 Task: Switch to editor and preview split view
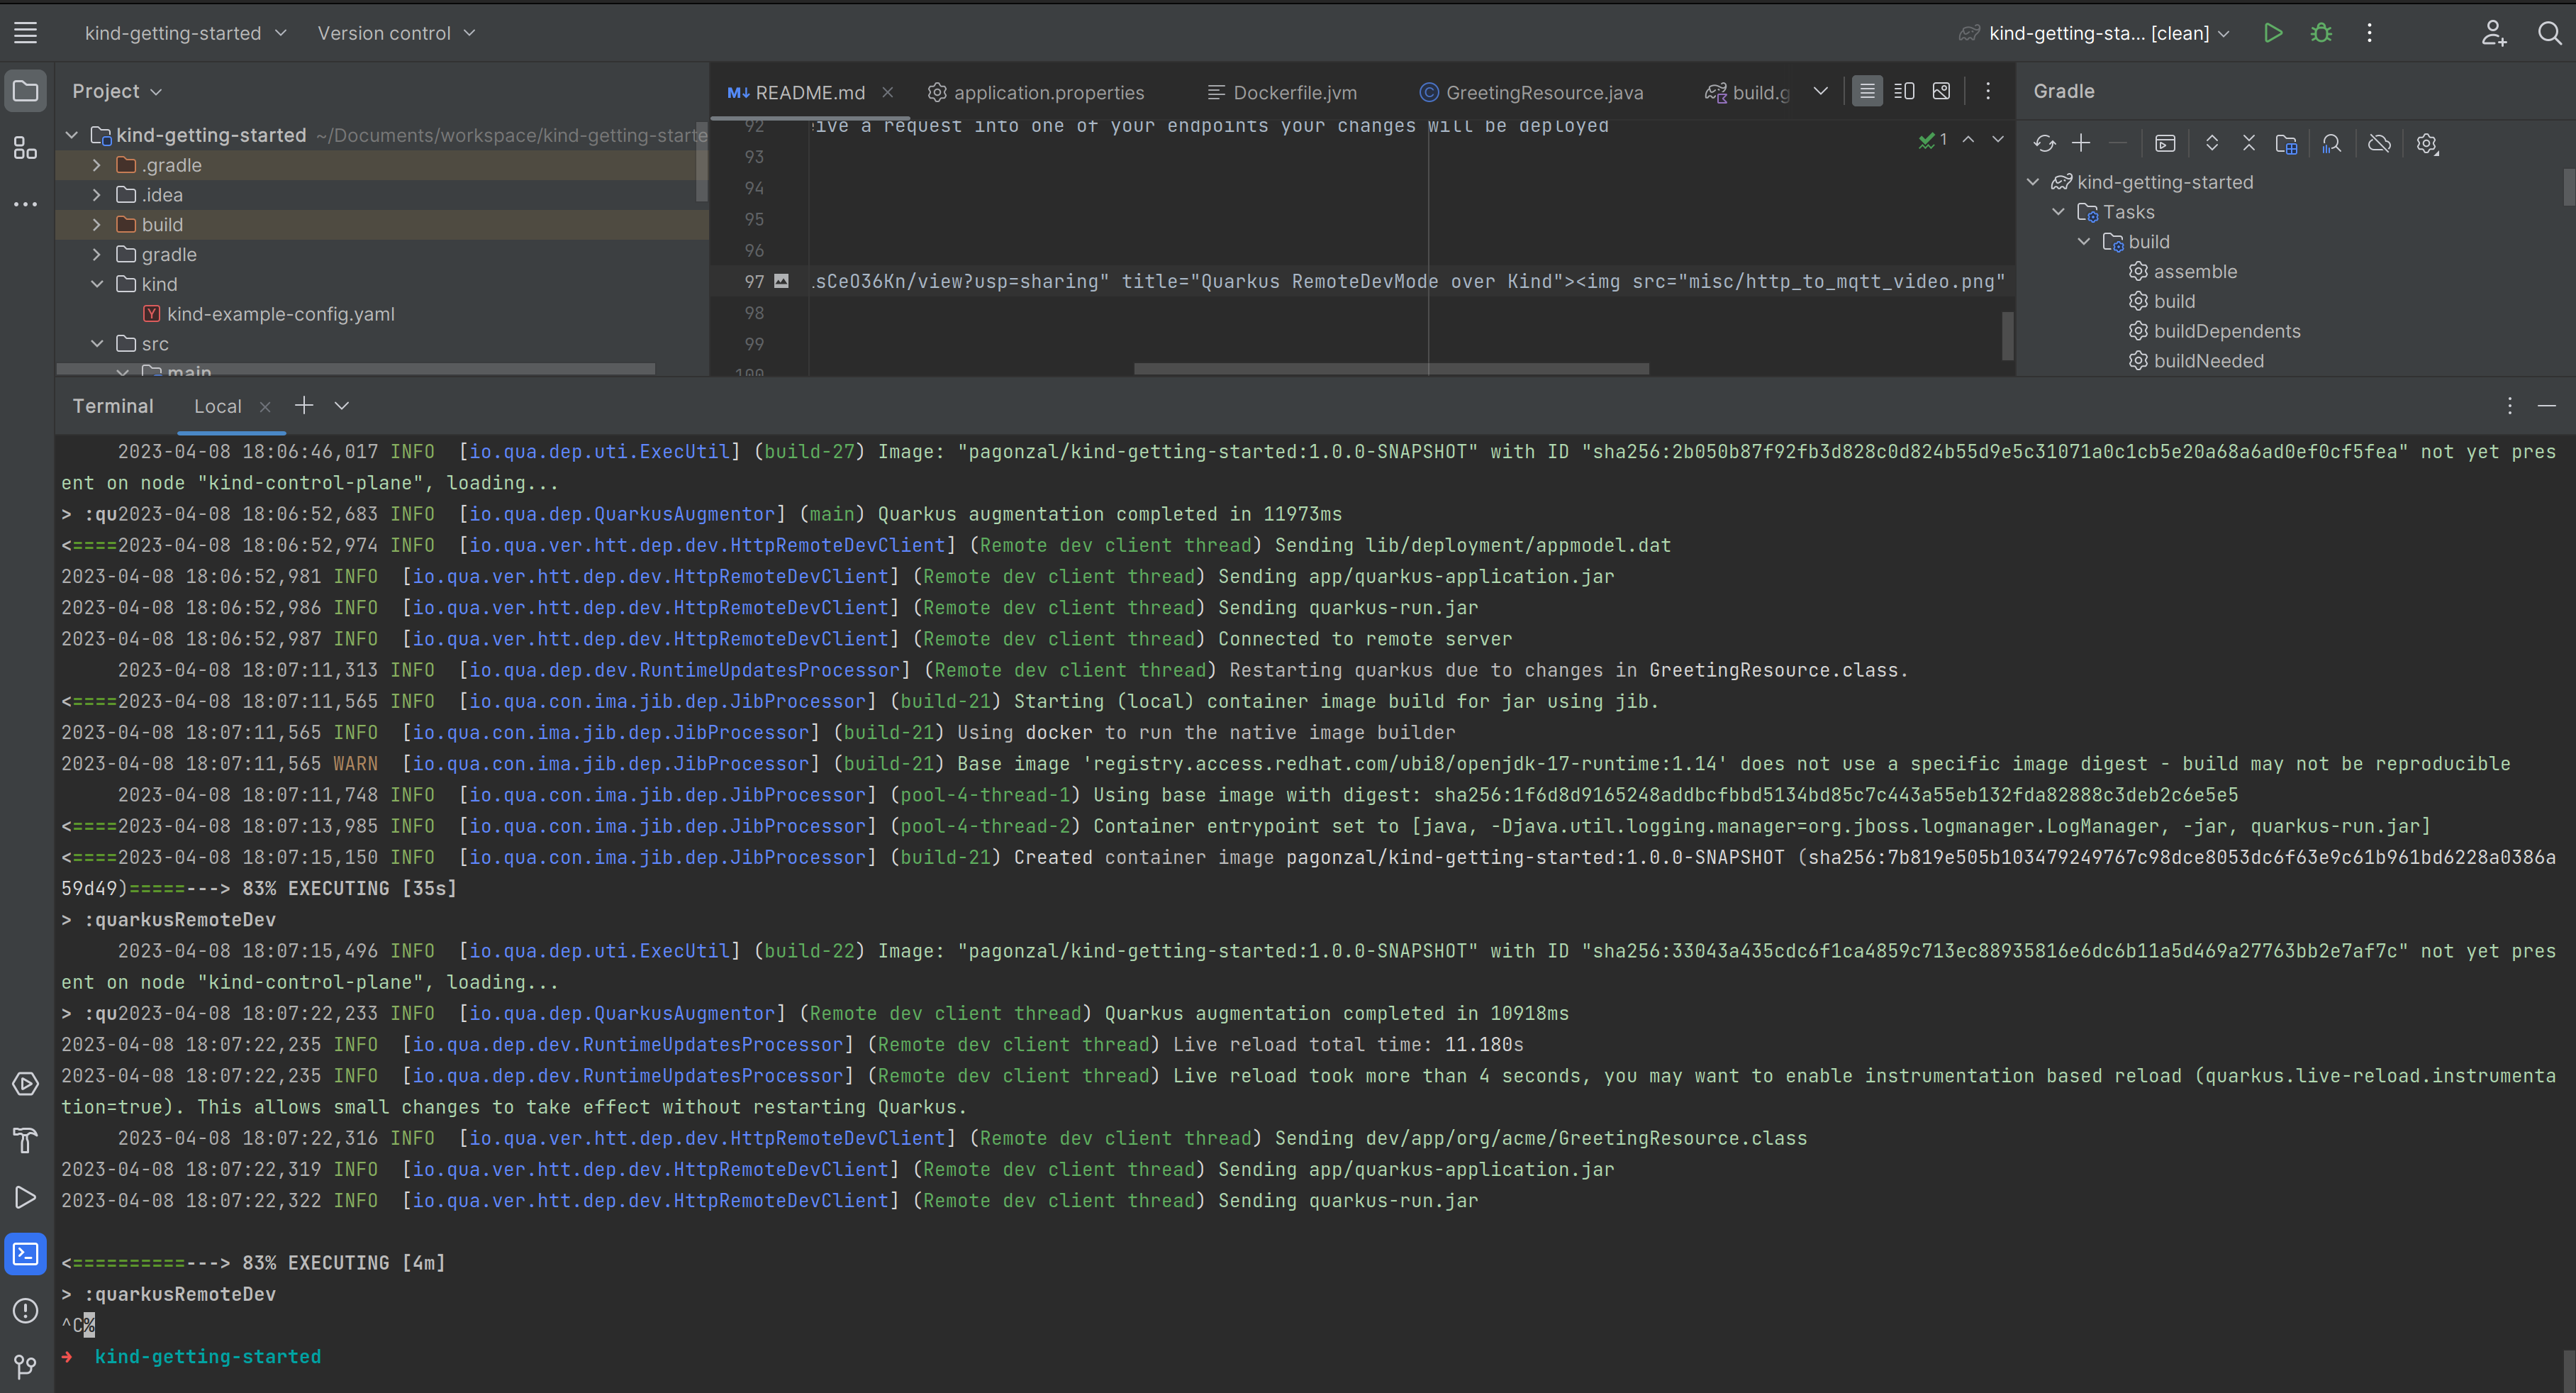pos(1904,92)
